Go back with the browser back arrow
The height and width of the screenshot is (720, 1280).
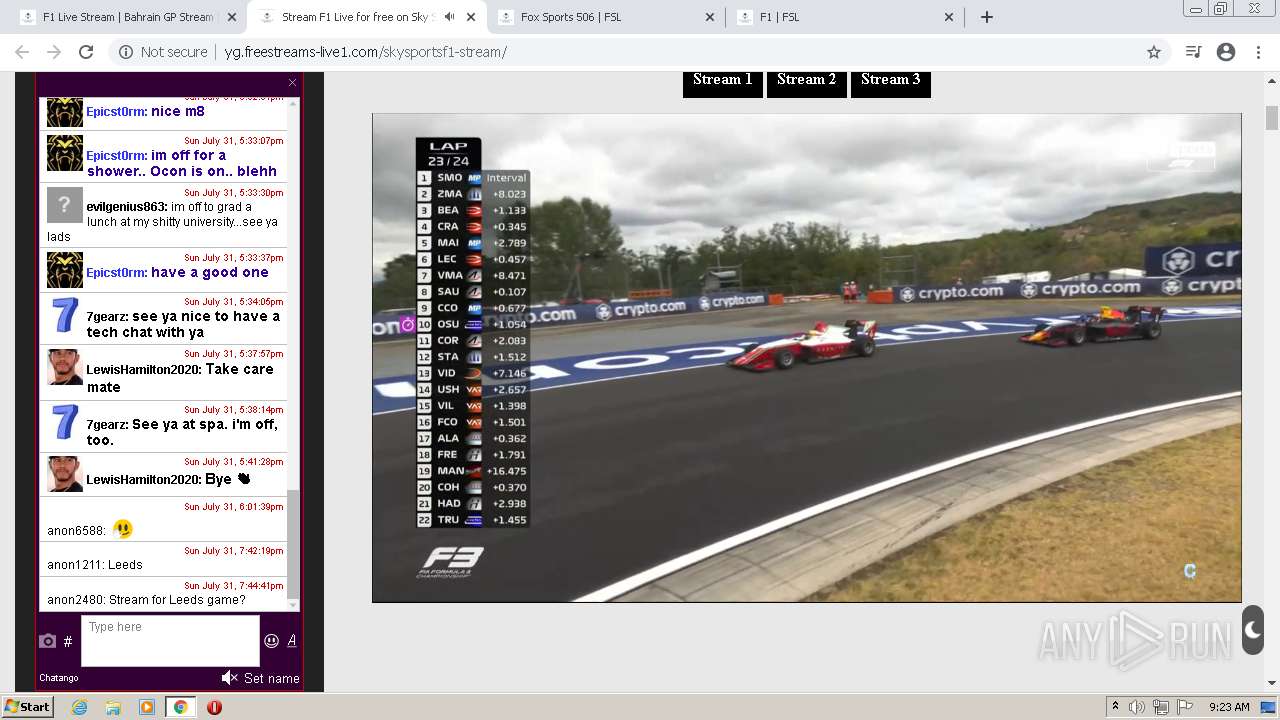pos(22,52)
